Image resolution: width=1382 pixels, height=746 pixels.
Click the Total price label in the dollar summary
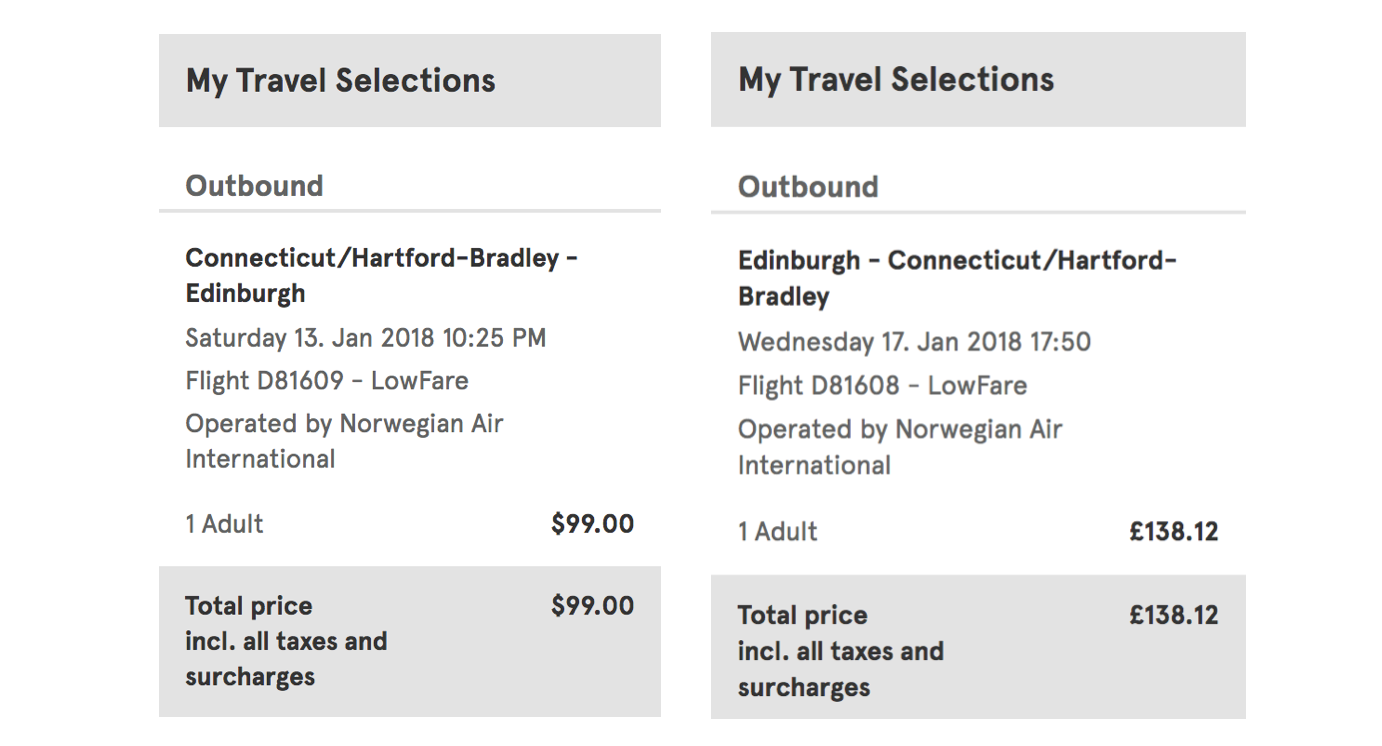pyautogui.click(x=249, y=606)
